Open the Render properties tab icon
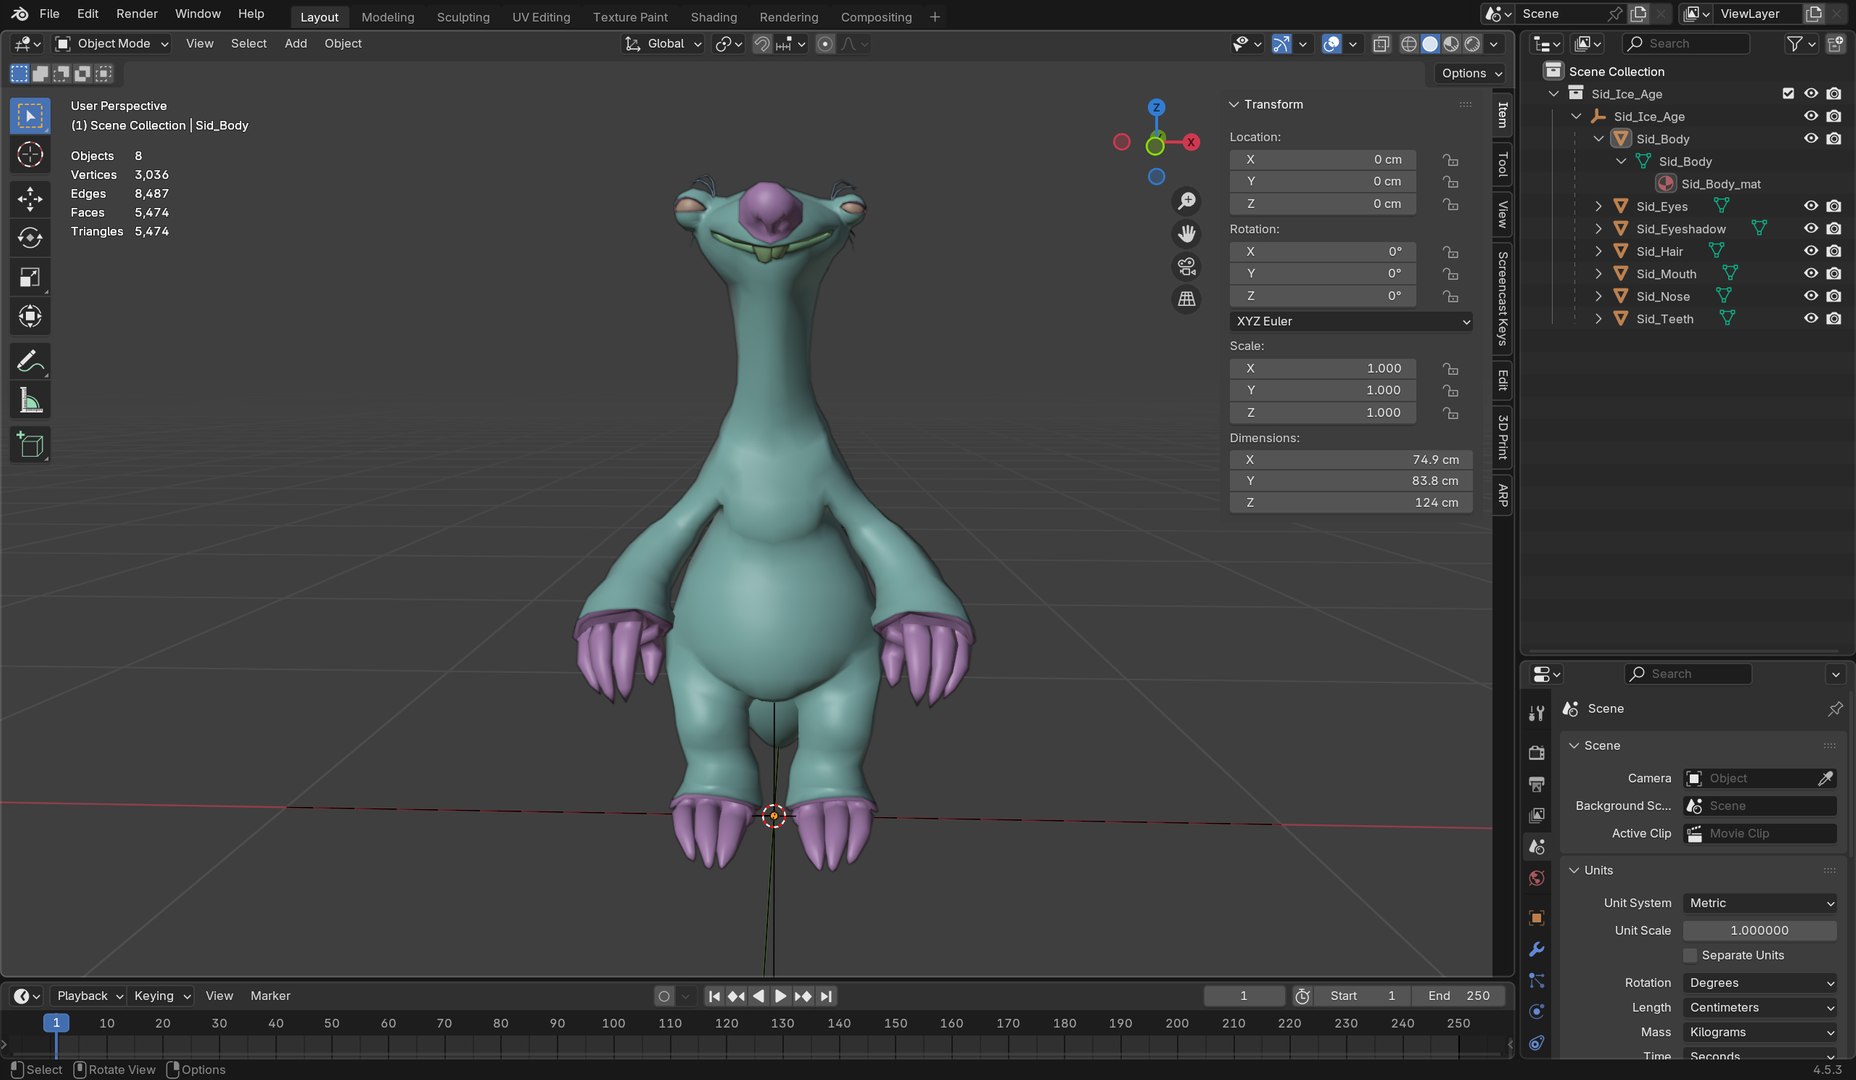The image size is (1856, 1080). (1537, 752)
